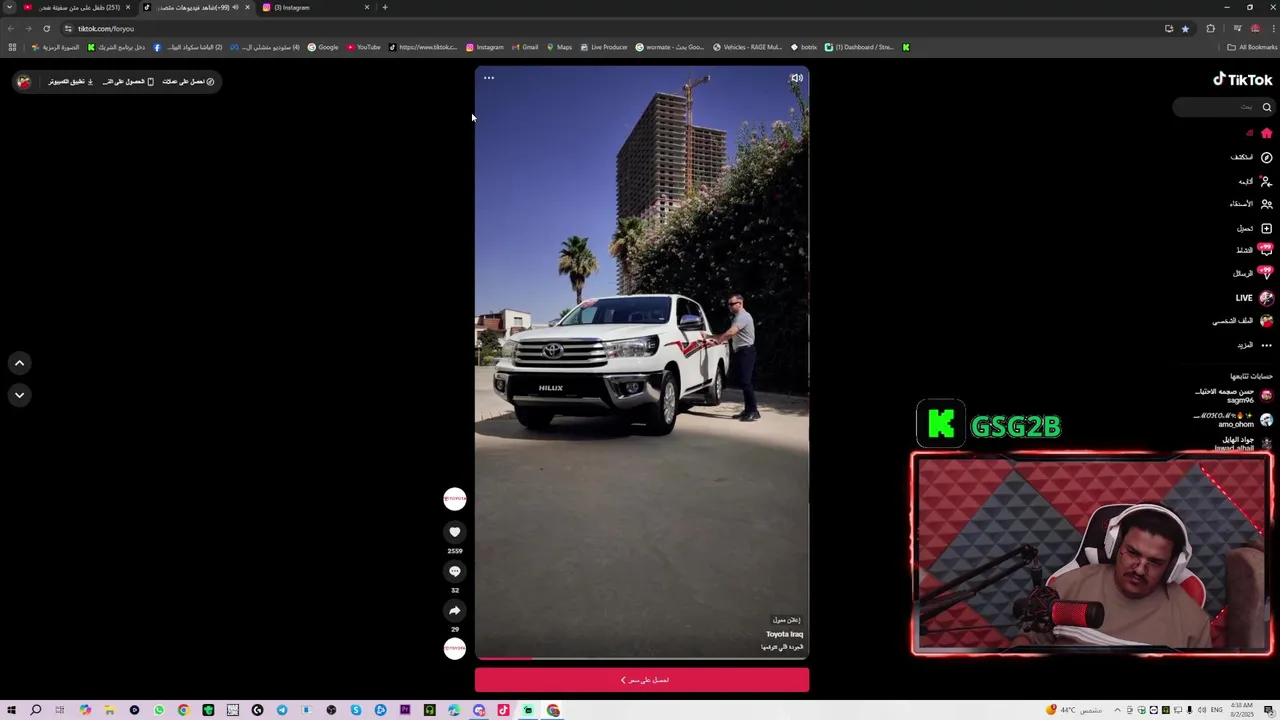Open Windows Start menu
The width and height of the screenshot is (1280, 720).
(x=11, y=710)
